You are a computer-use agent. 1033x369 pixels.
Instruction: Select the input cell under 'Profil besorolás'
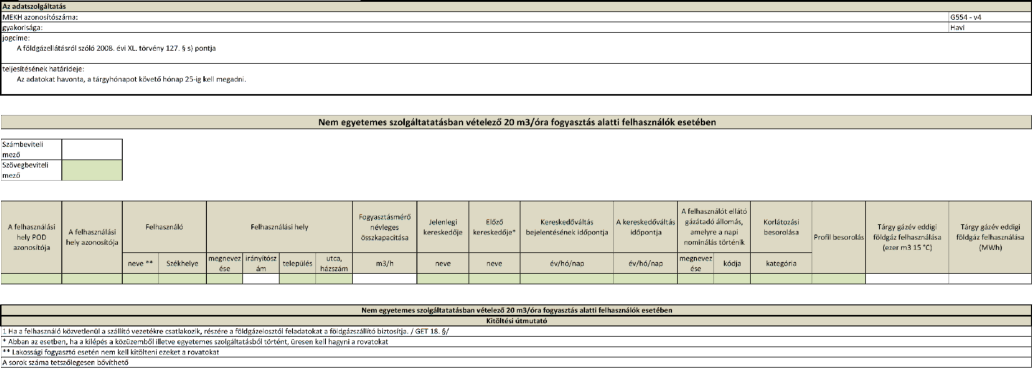click(838, 279)
